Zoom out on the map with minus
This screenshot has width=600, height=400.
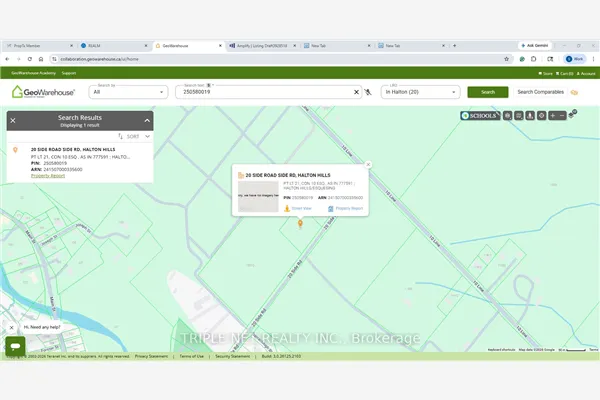(562, 116)
